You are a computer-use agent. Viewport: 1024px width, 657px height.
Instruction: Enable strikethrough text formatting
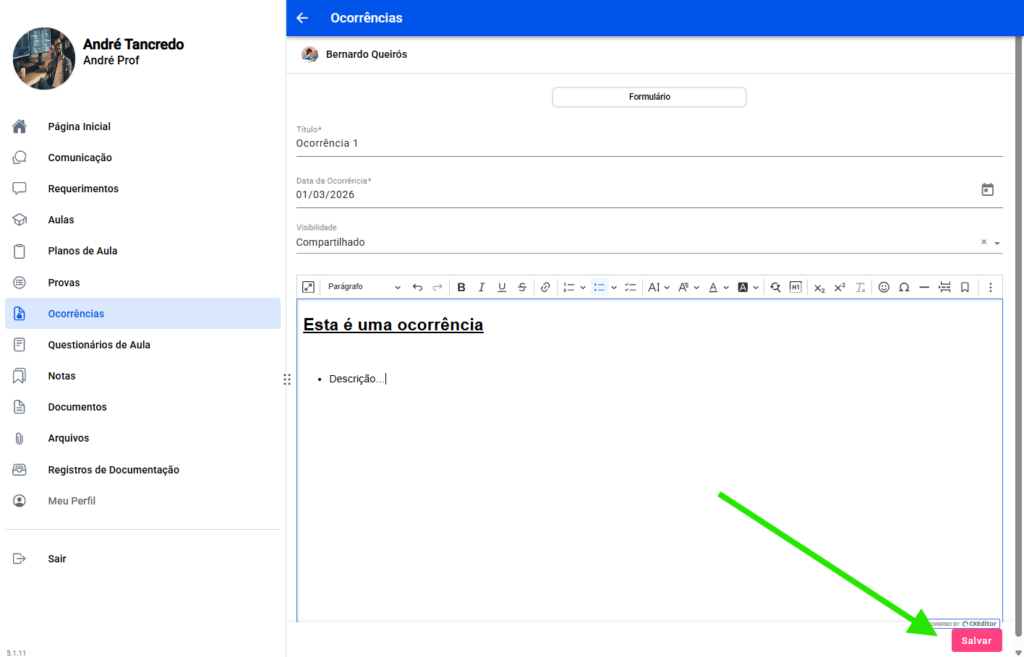pyautogui.click(x=522, y=287)
